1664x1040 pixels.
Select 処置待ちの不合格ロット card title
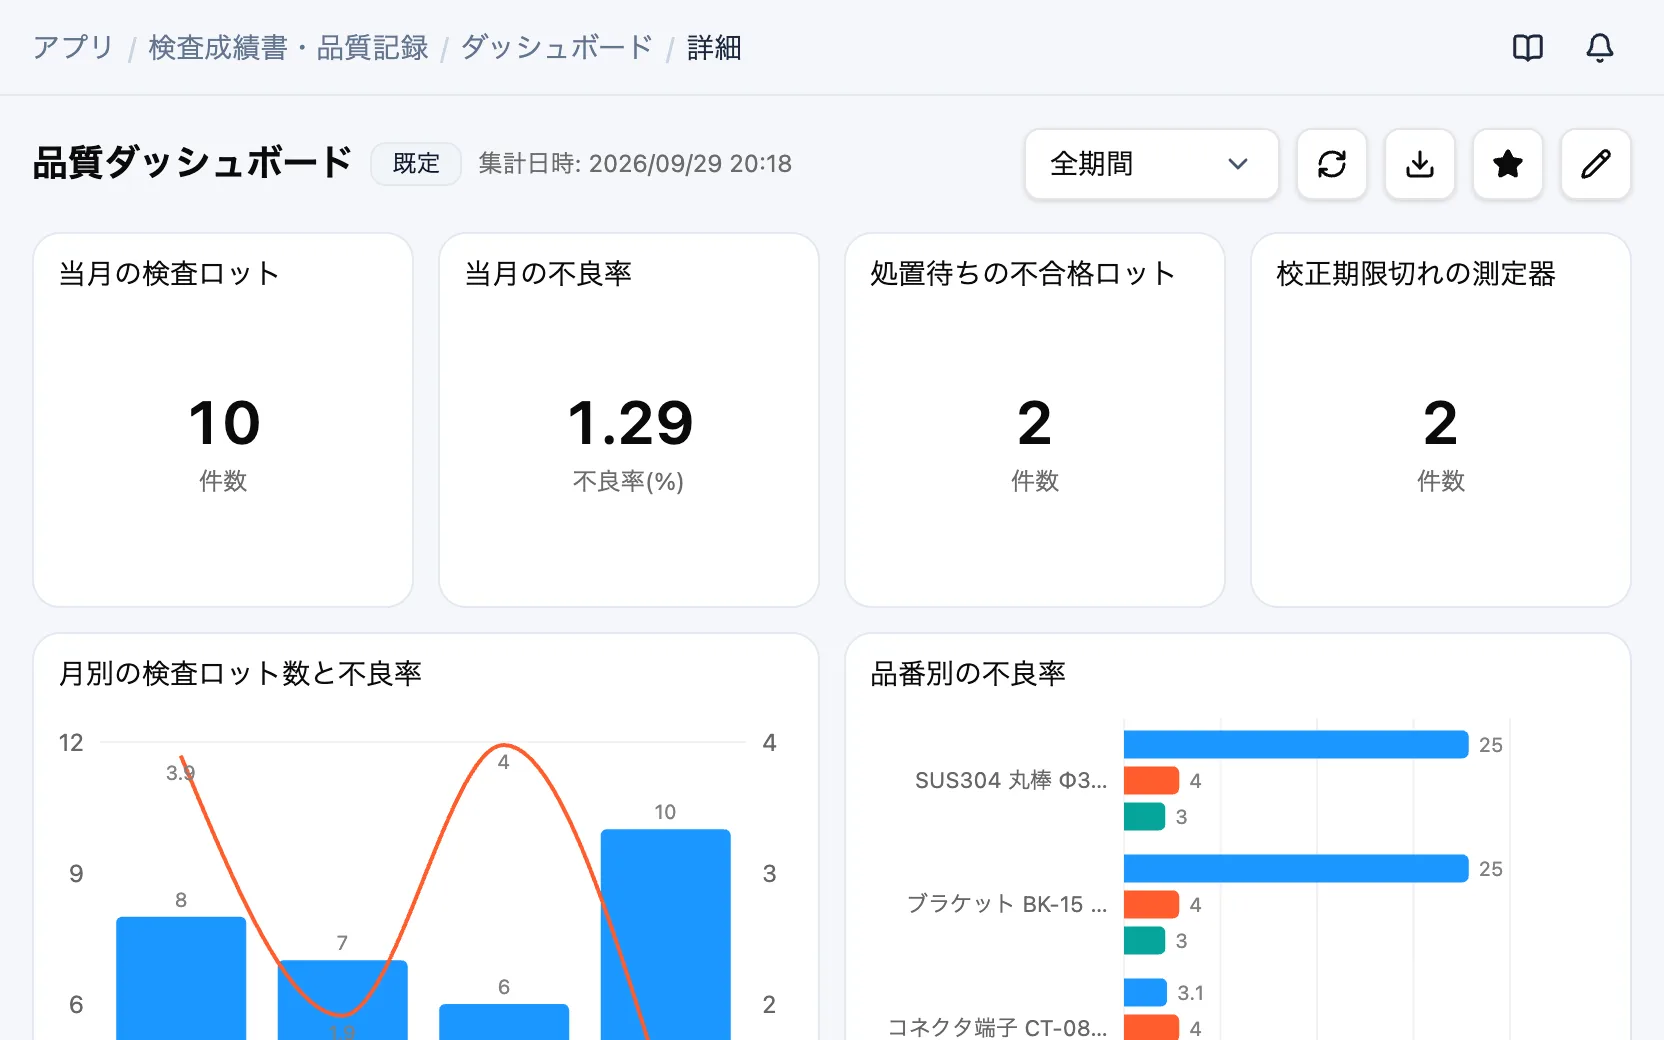pos(1022,274)
